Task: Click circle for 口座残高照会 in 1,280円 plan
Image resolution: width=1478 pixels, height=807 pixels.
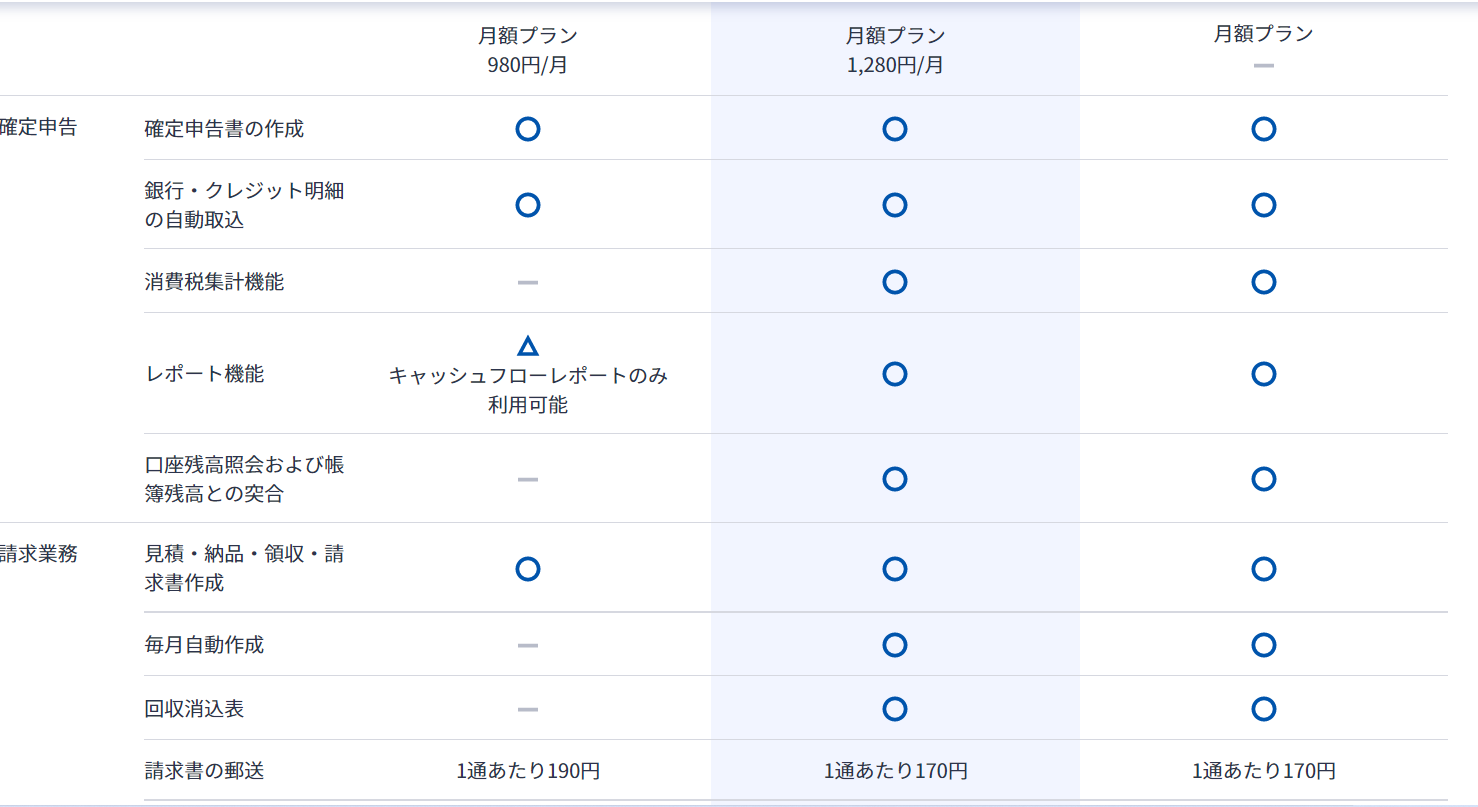Action: coord(895,479)
